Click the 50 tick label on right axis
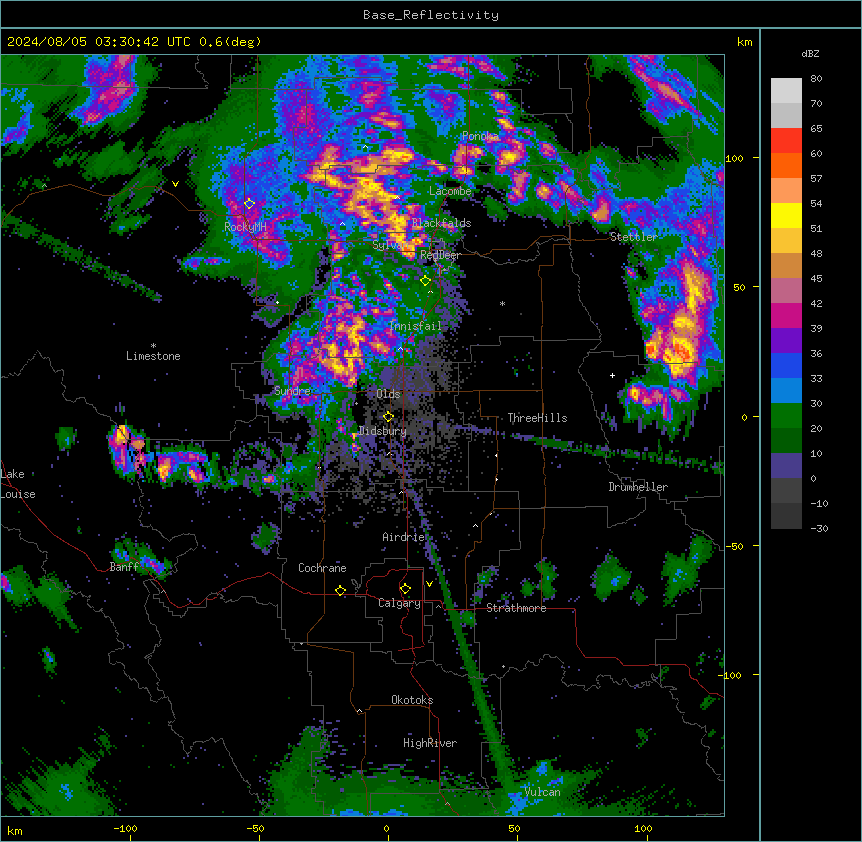Screen dimensions: 862x842 click(x=739, y=287)
